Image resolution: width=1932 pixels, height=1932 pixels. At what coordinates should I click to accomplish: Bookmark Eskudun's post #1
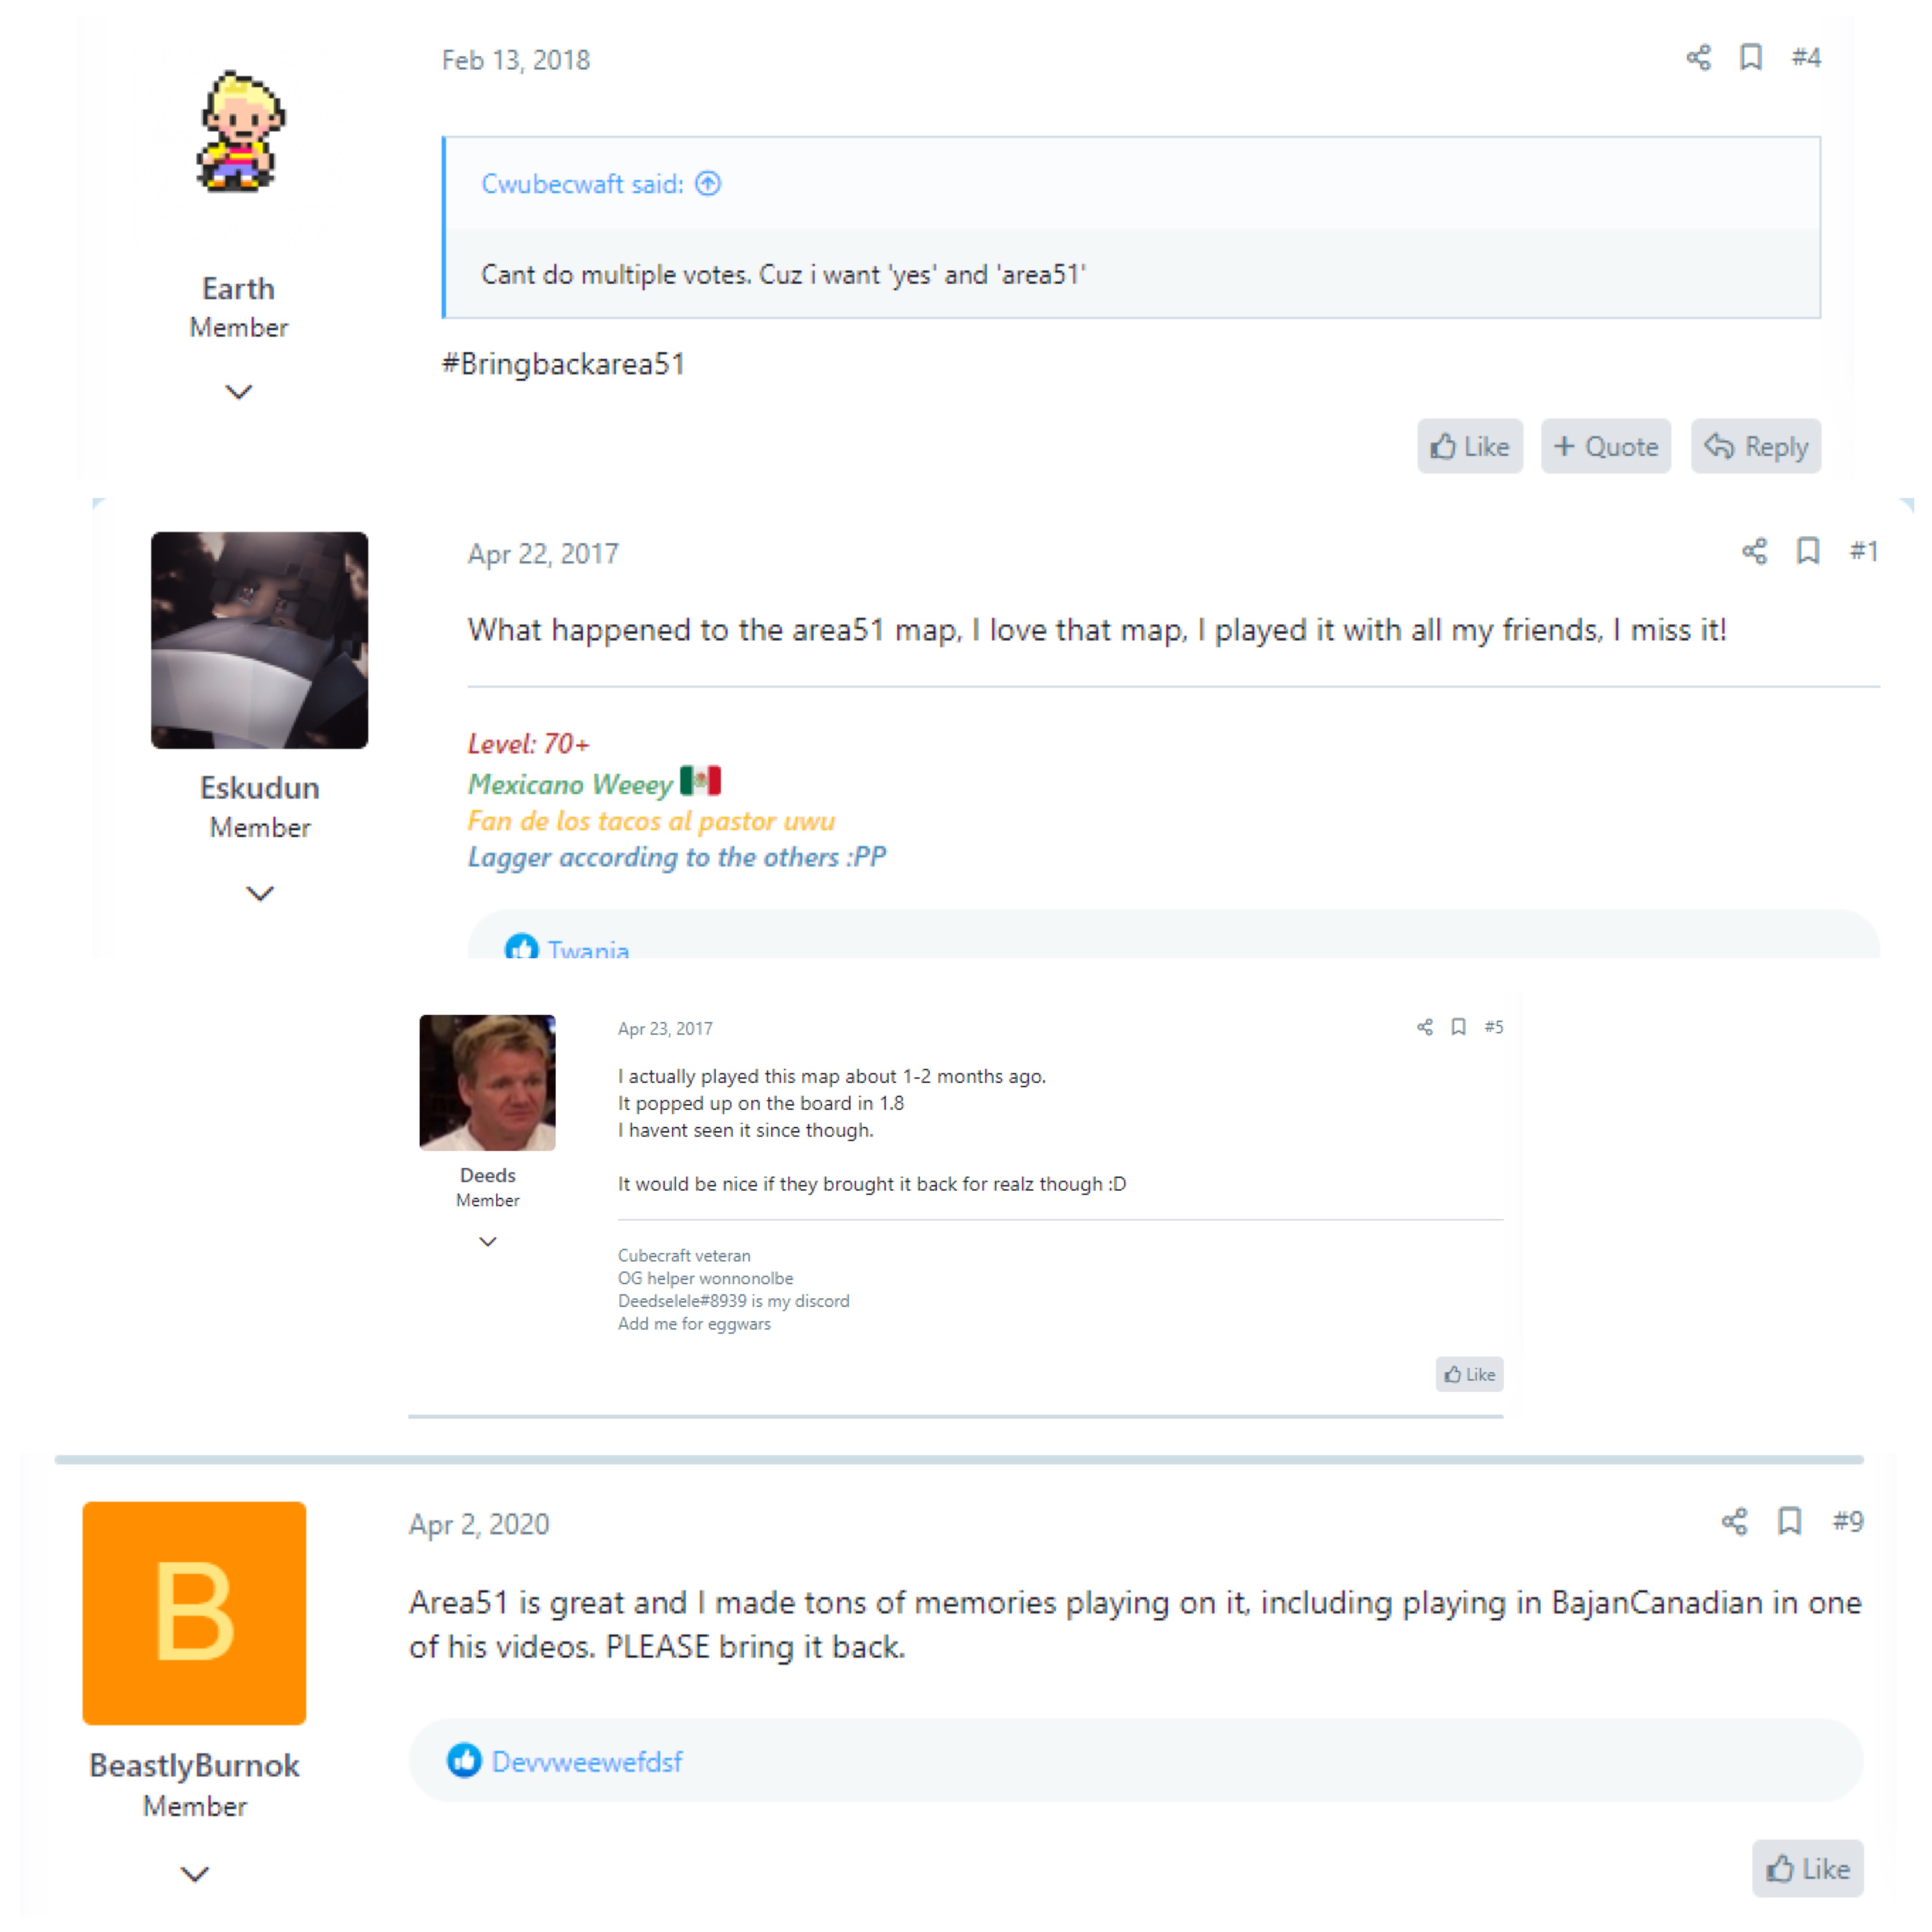[1807, 551]
